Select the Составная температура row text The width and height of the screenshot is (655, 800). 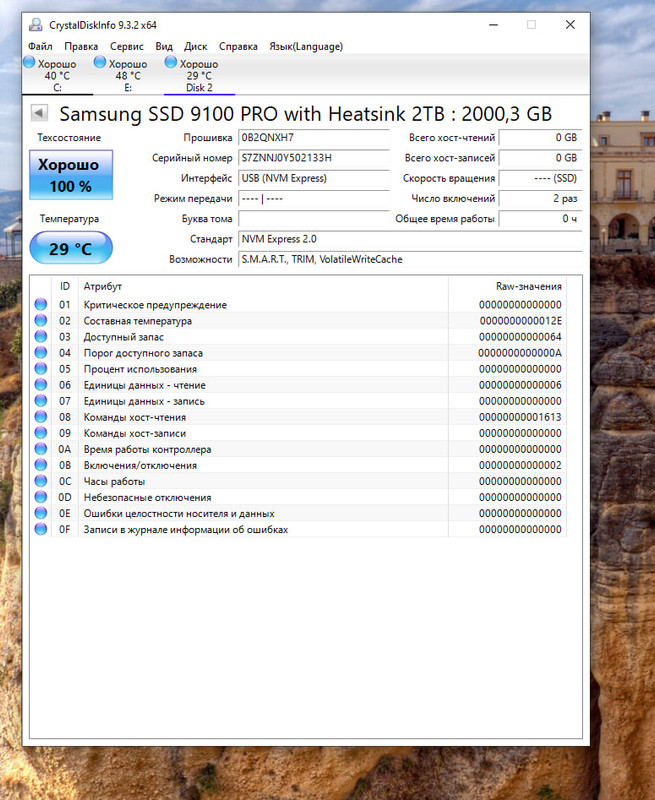pyautogui.click(x=138, y=321)
